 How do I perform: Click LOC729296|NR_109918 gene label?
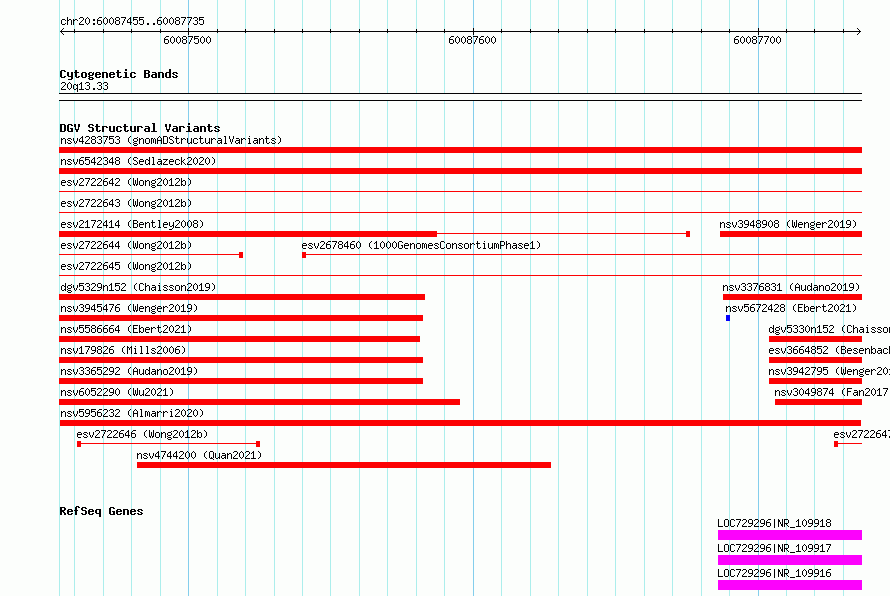click(x=774, y=523)
